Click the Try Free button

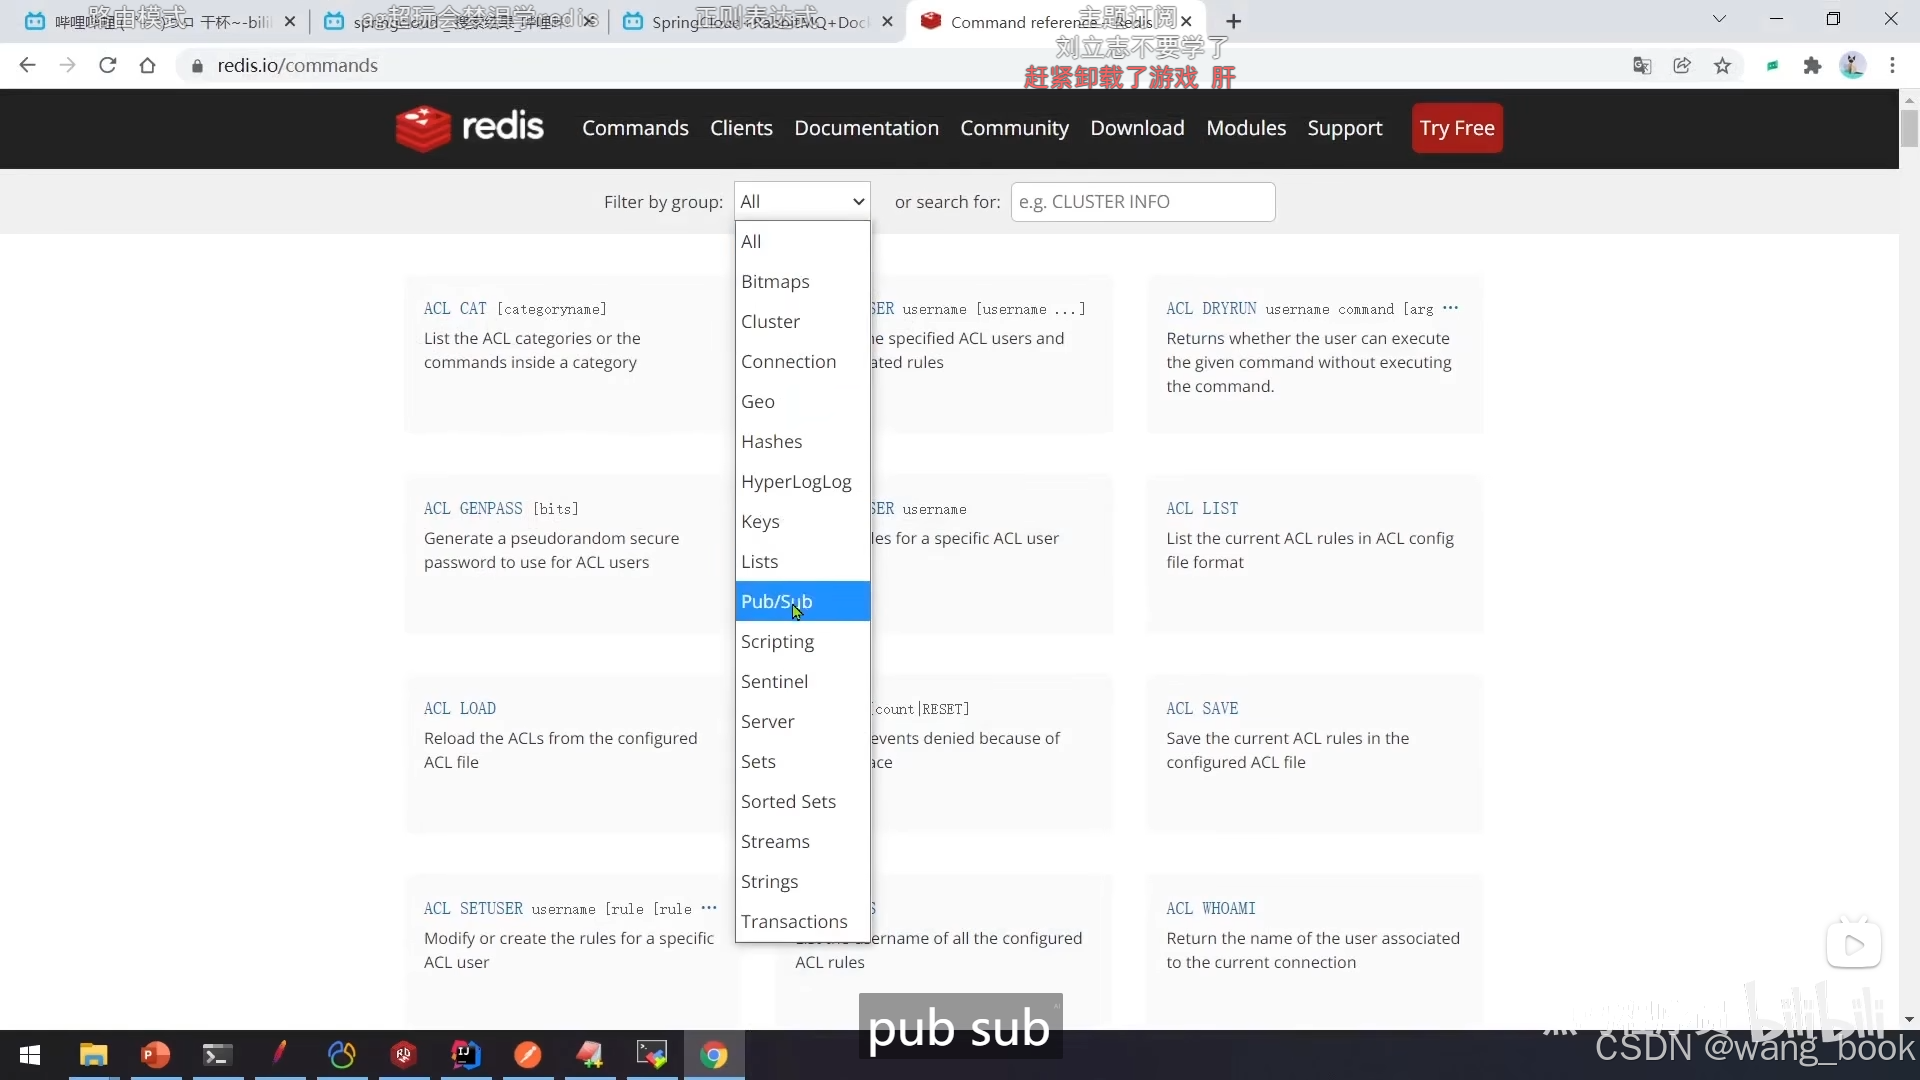(1457, 128)
